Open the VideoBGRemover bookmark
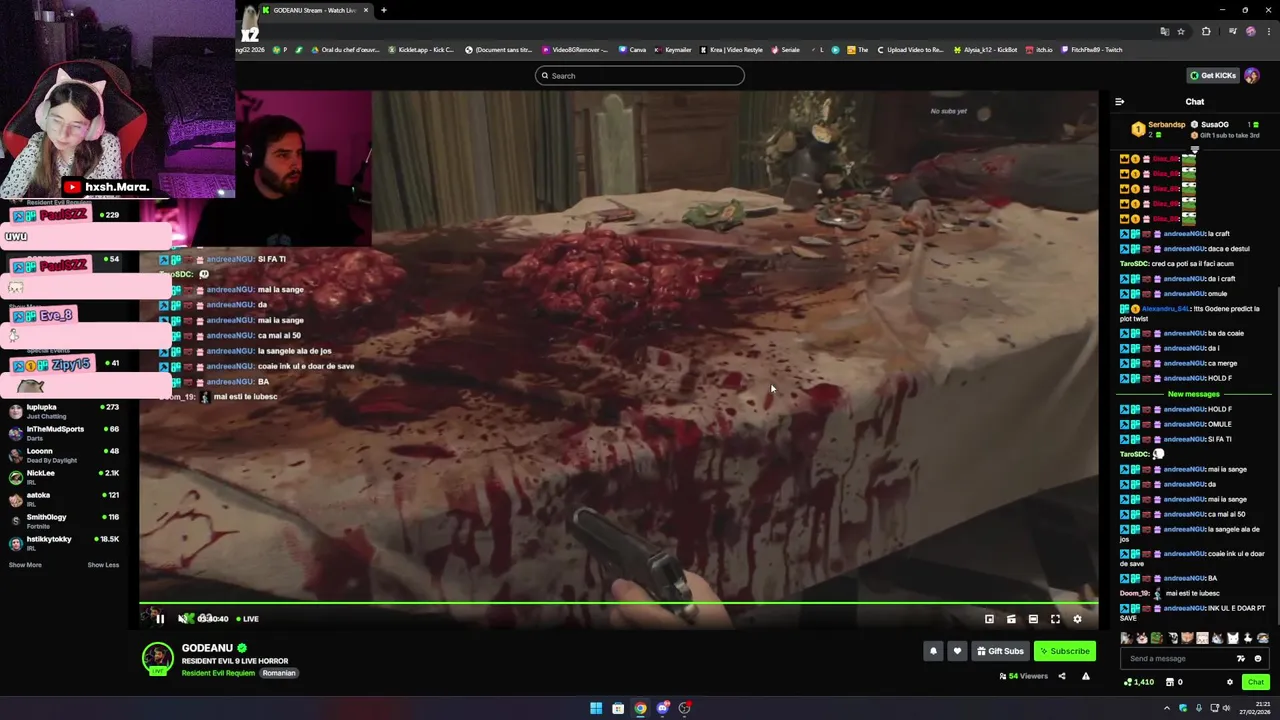 tap(575, 50)
